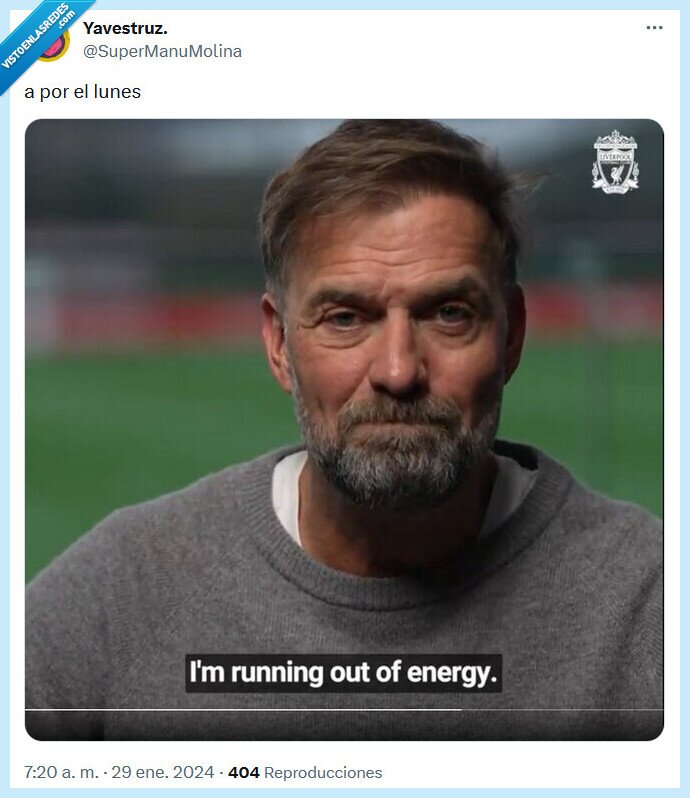Click the progress bar's current playhead point

[462, 709]
